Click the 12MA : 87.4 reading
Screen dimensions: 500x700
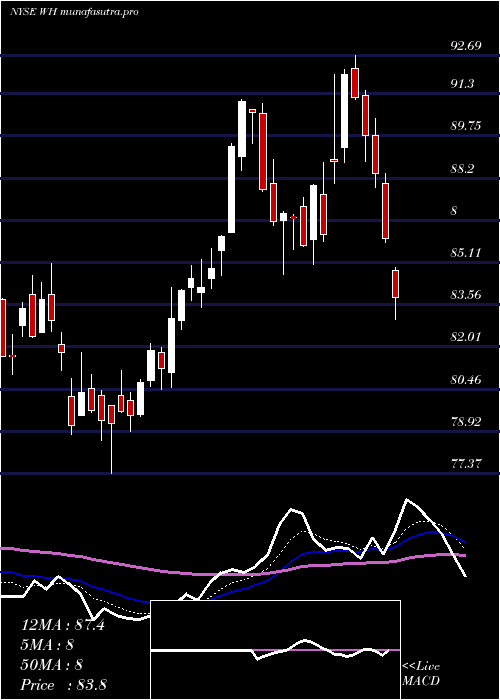[63, 625]
